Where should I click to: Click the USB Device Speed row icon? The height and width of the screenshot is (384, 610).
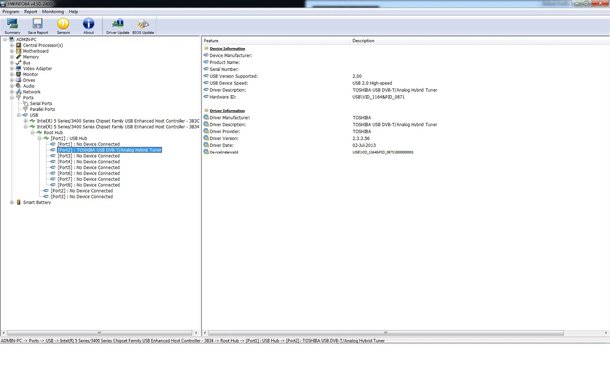[x=206, y=83]
